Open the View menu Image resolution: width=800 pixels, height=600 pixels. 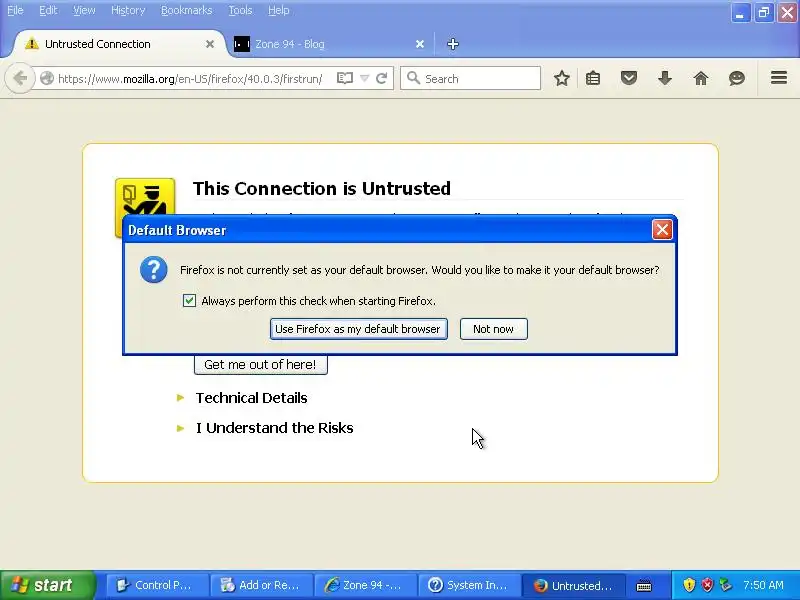(x=84, y=10)
